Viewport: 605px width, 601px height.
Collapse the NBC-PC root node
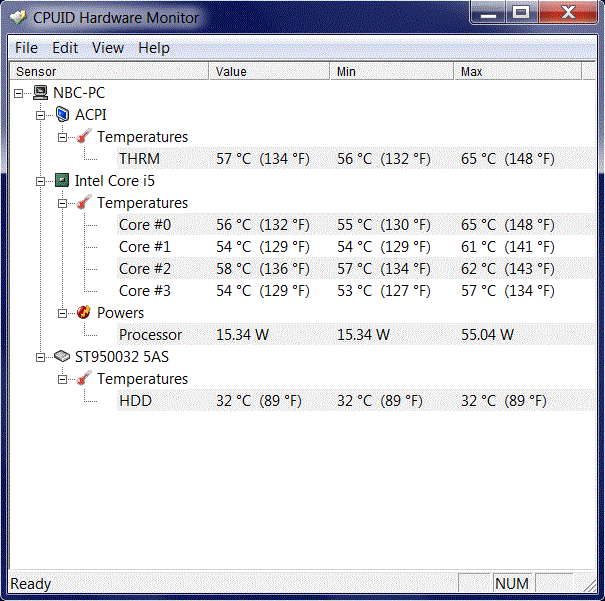coord(18,93)
